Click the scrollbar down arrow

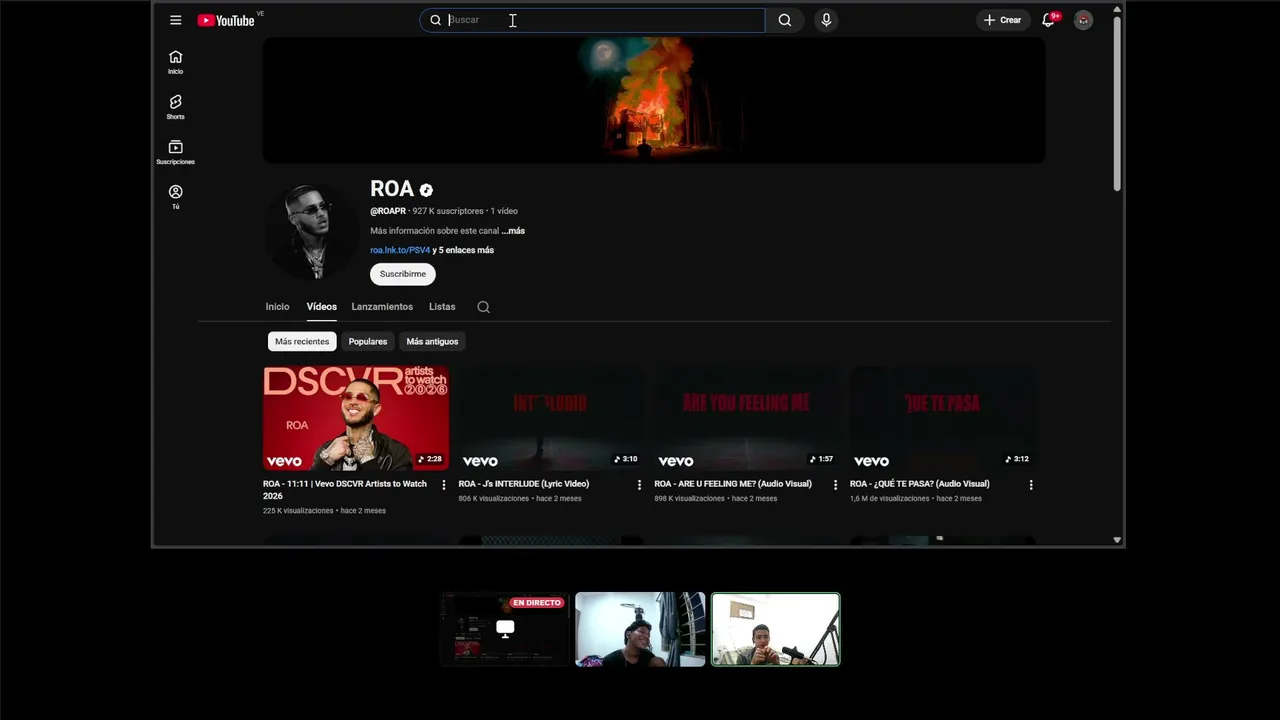pyautogui.click(x=1117, y=540)
